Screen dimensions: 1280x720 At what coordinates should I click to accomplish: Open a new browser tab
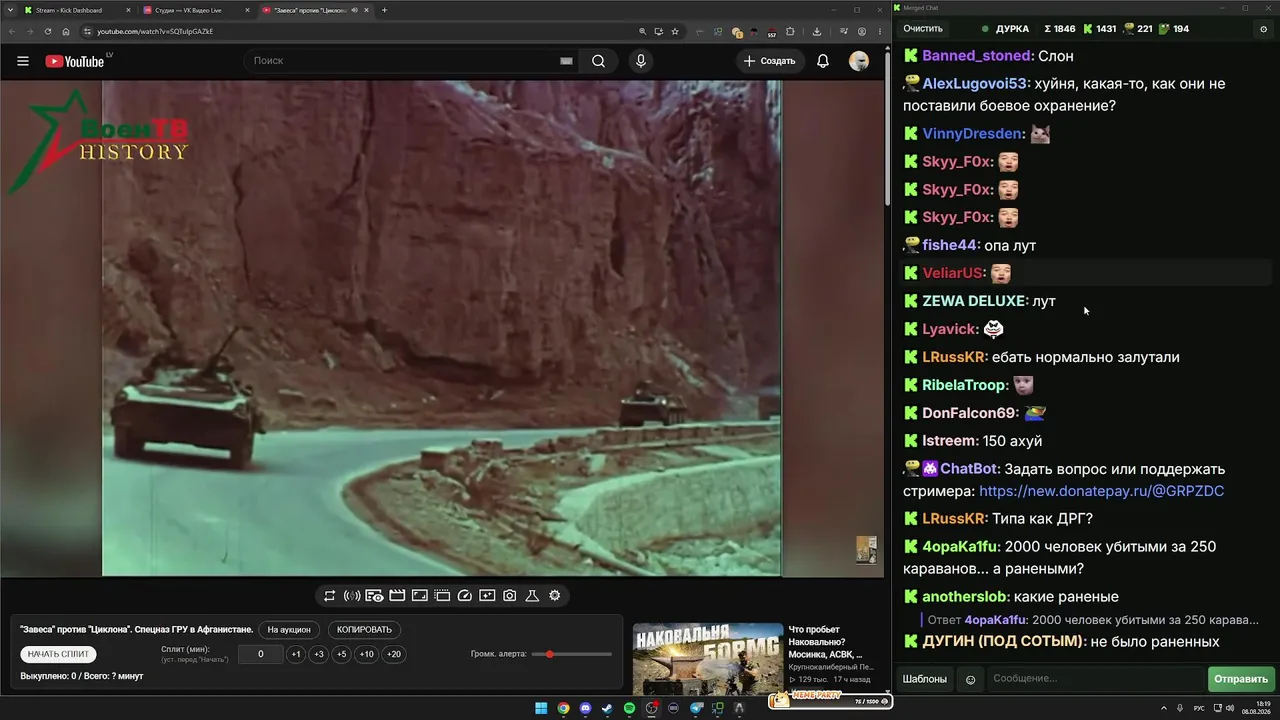coord(384,10)
